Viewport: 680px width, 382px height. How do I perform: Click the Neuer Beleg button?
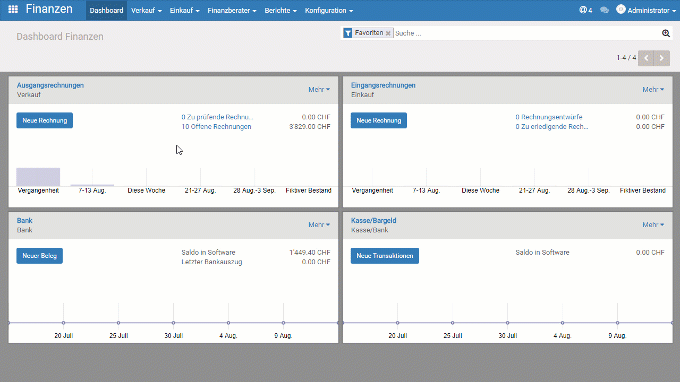(39, 256)
